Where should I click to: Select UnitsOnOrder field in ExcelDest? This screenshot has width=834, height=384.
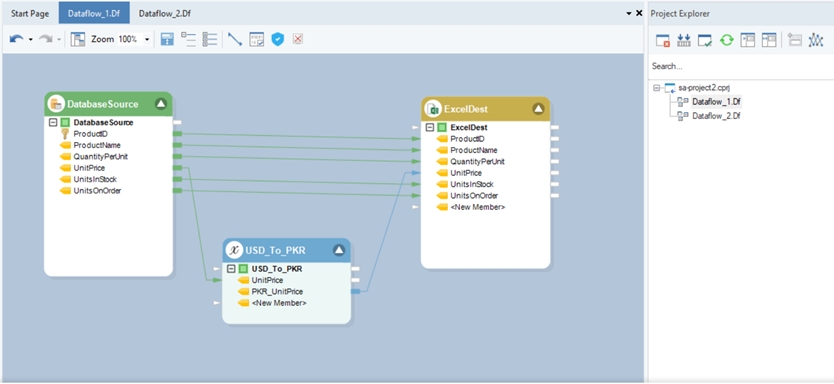point(474,196)
